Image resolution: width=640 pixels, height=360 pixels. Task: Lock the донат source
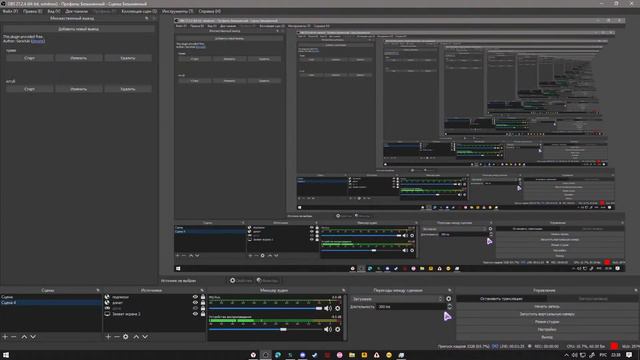203,303
